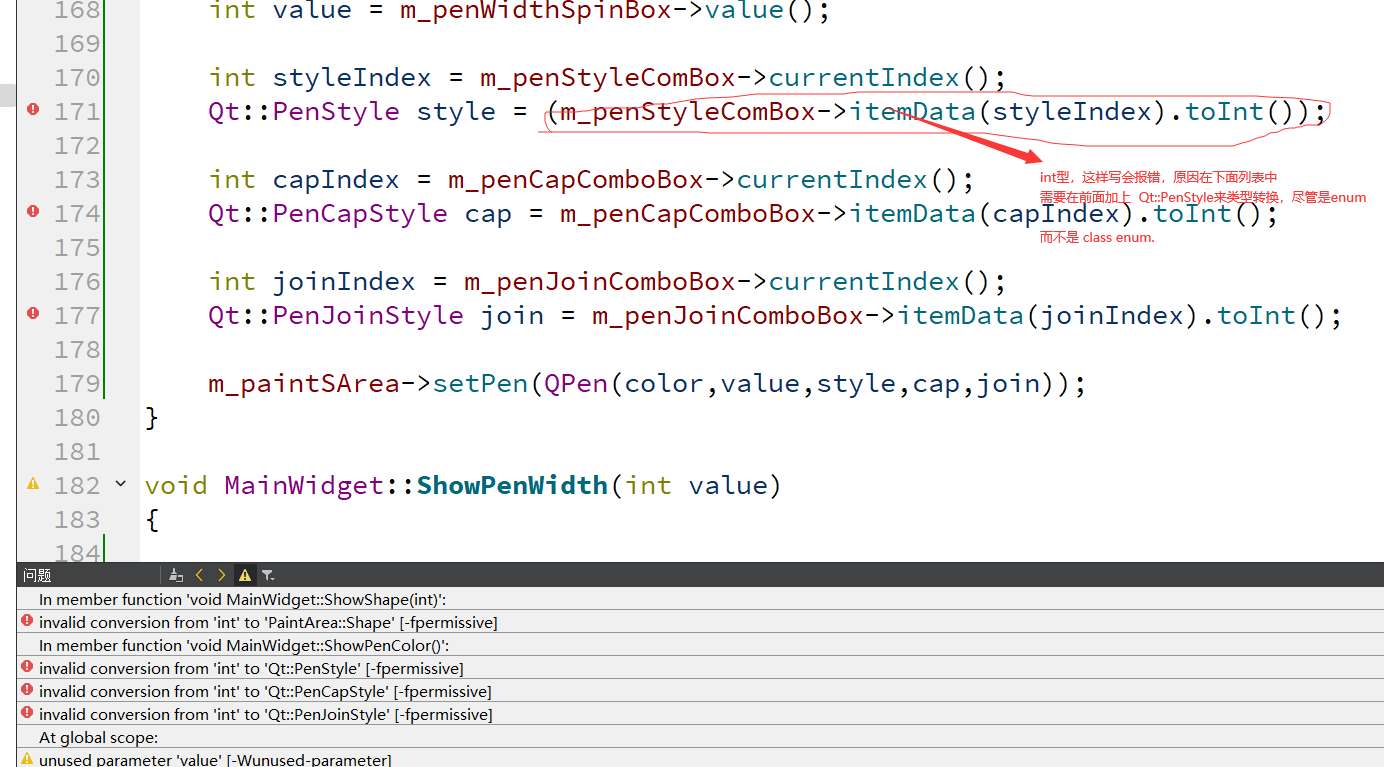Click the PenJoinStyle type name on line 177
1384x767 pixels.
coord(368,315)
